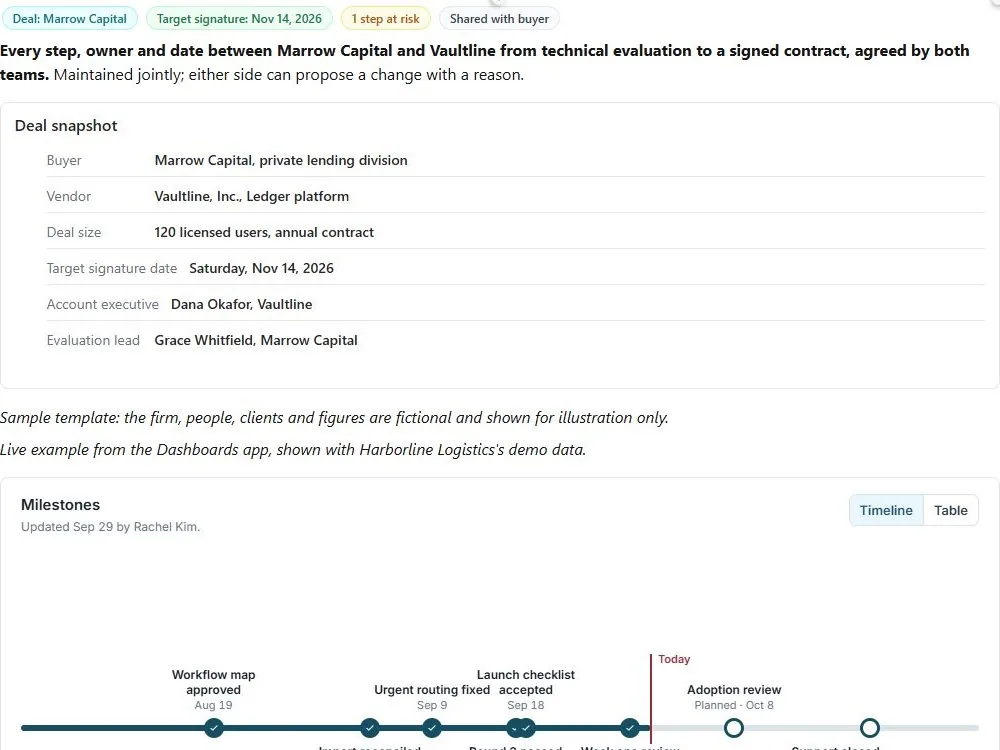Click 'Live example from the Dashboards app' line

coord(293,450)
